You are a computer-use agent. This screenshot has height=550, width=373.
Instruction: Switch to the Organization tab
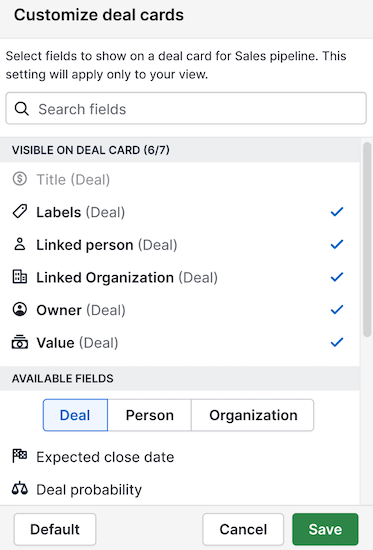pos(253,415)
